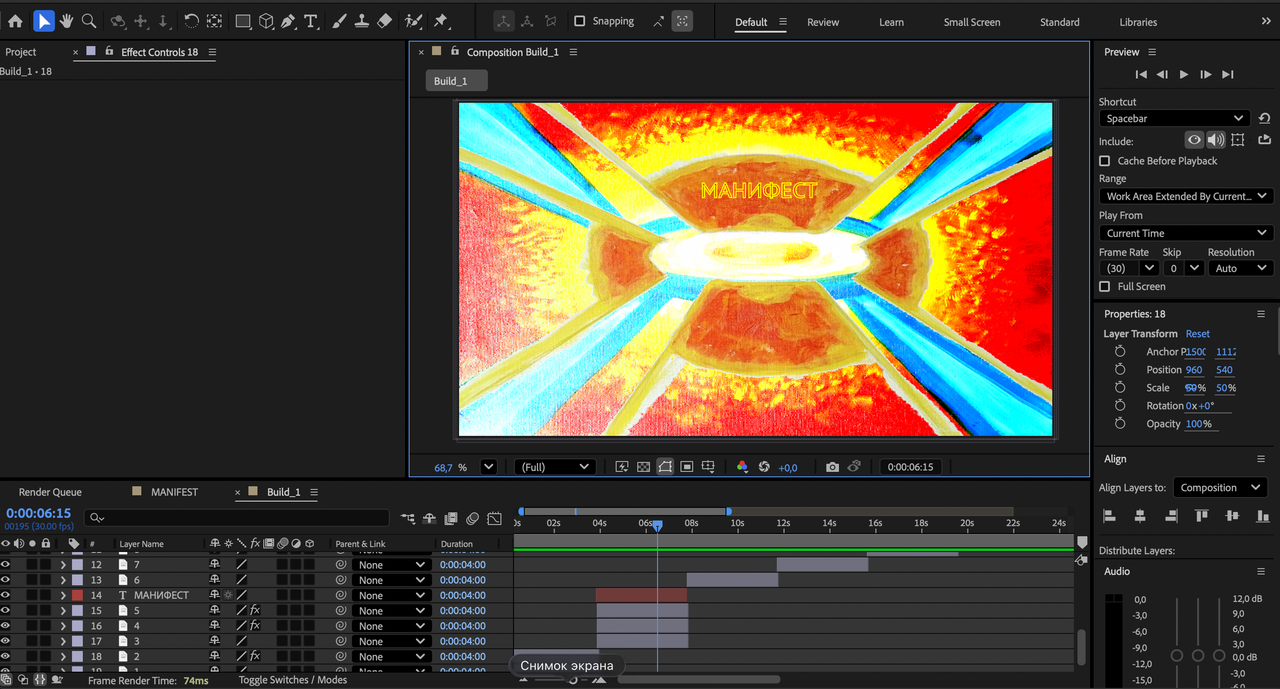Click the current timecode 0:00:06:15 display
This screenshot has width=1280, height=689.
click(x=39, y=513)
